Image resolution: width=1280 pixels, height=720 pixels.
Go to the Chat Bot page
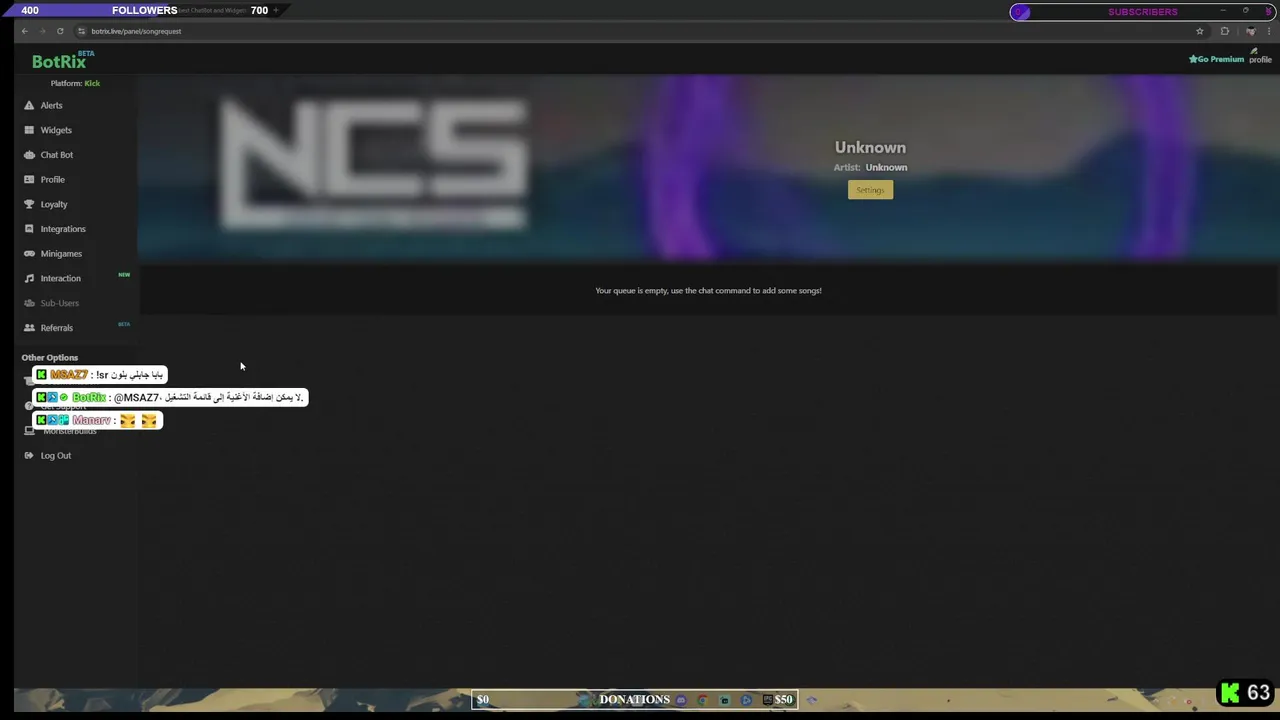coord(56,155)
